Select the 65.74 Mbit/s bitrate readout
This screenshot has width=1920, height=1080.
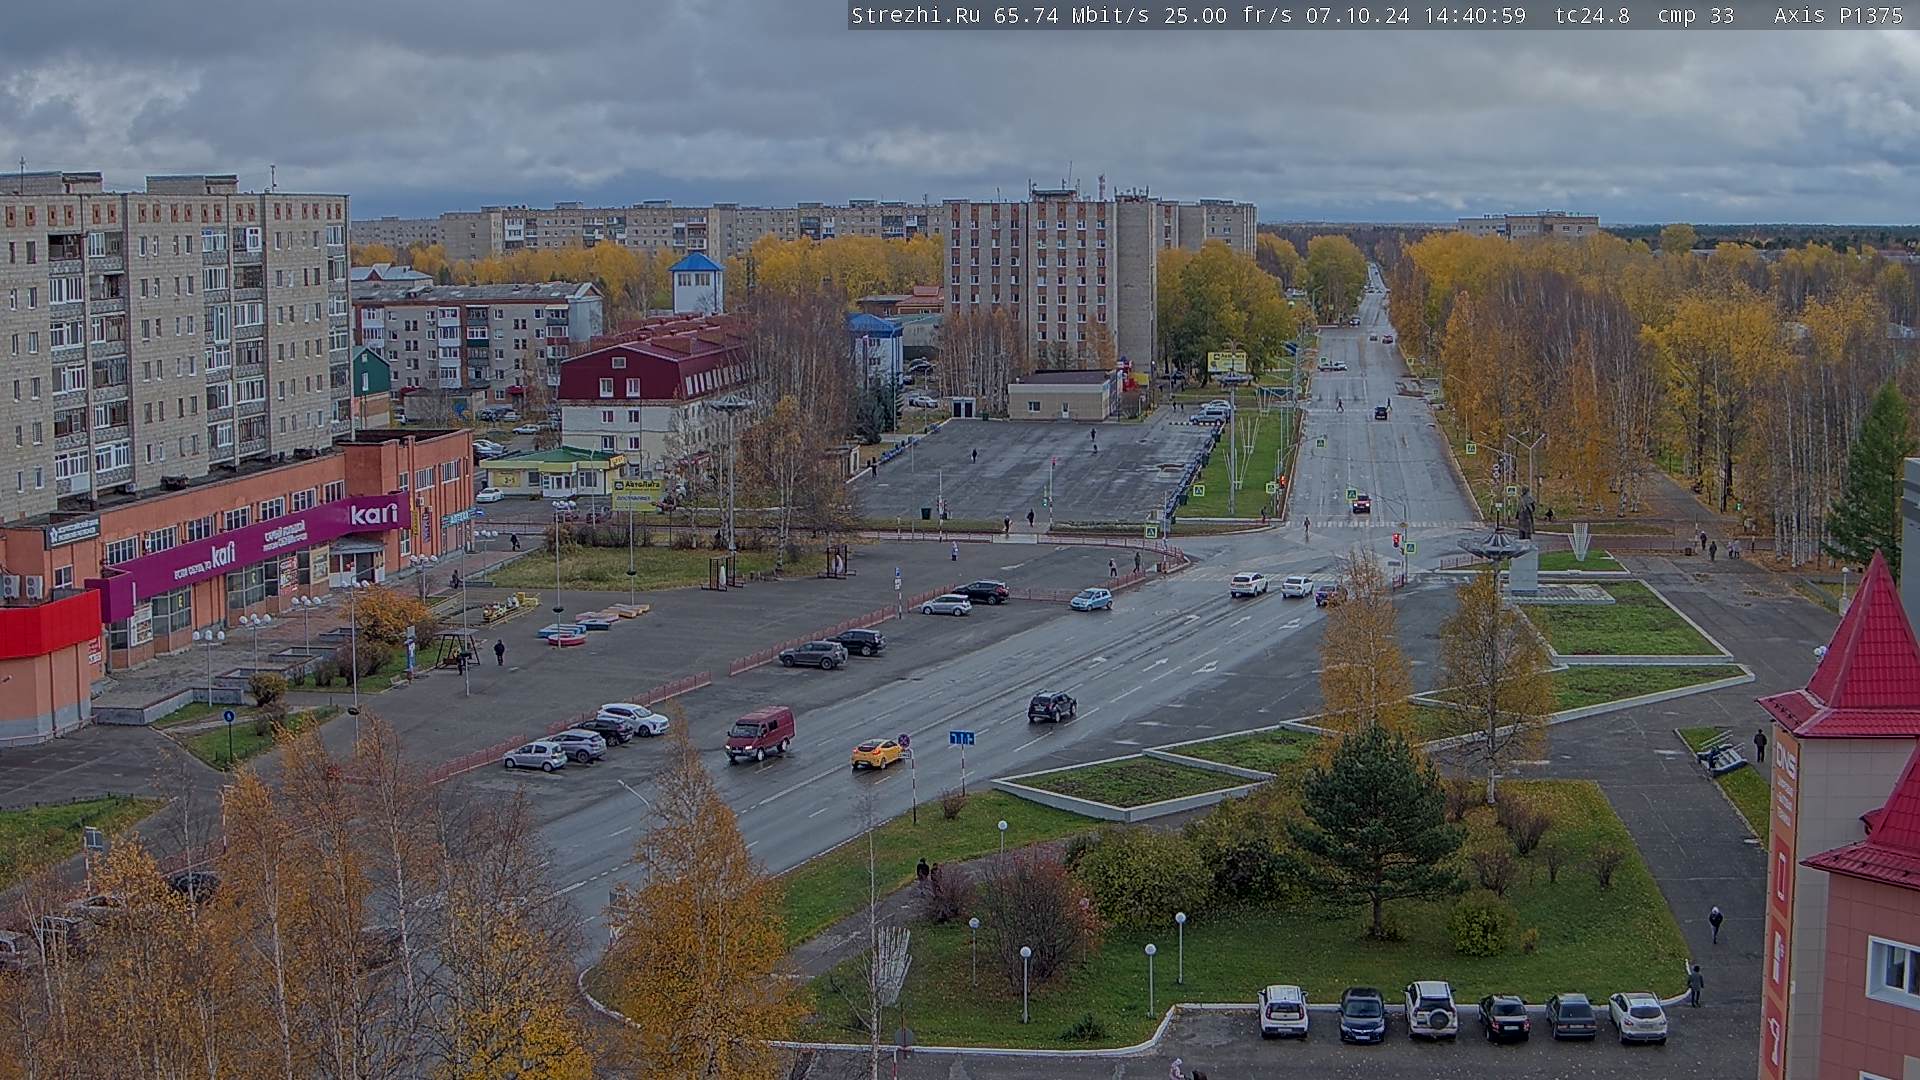click(1071, 15)
